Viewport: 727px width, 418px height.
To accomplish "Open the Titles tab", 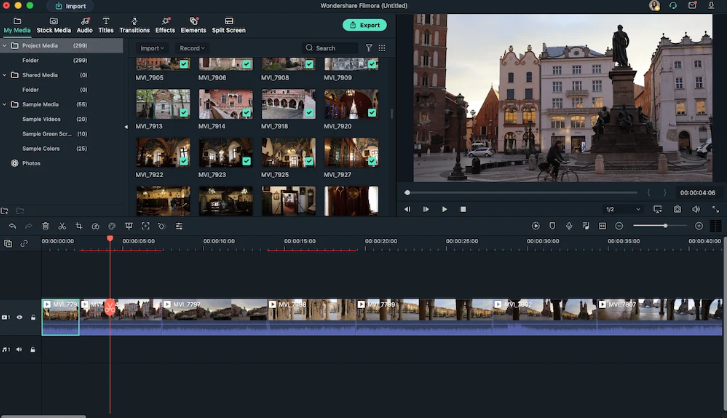I will (106, 25).
